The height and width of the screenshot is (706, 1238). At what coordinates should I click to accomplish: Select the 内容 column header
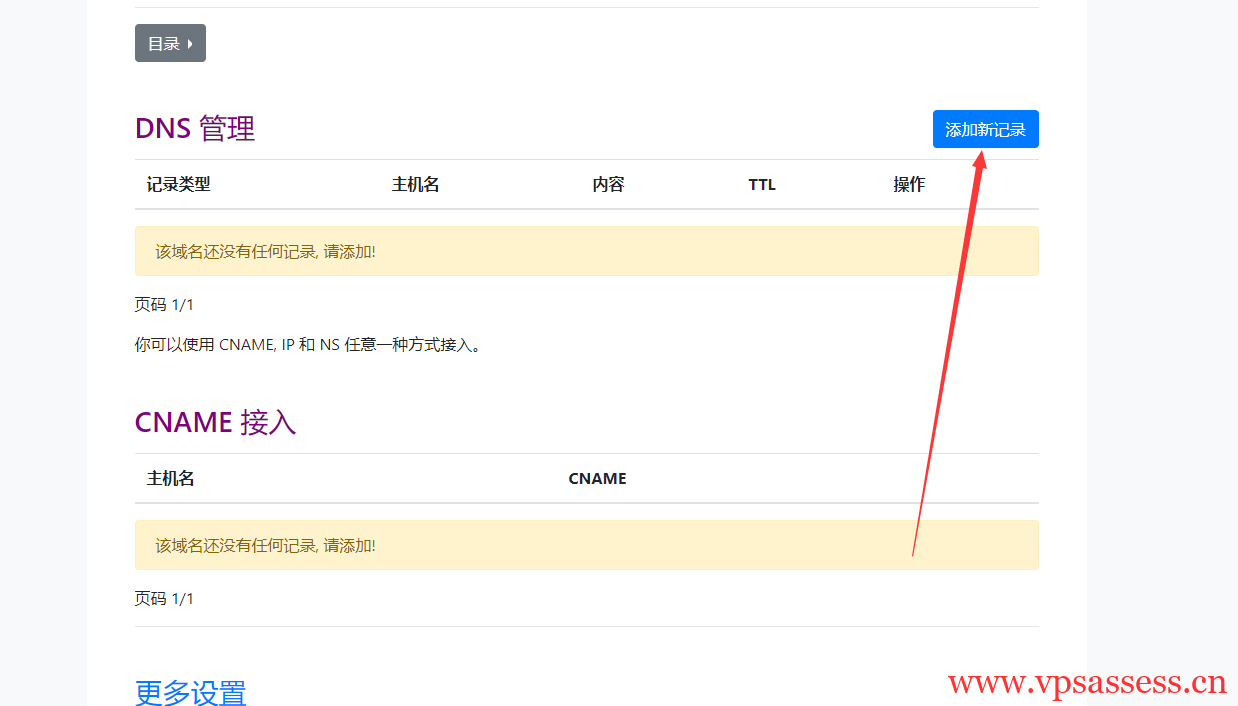610,184
